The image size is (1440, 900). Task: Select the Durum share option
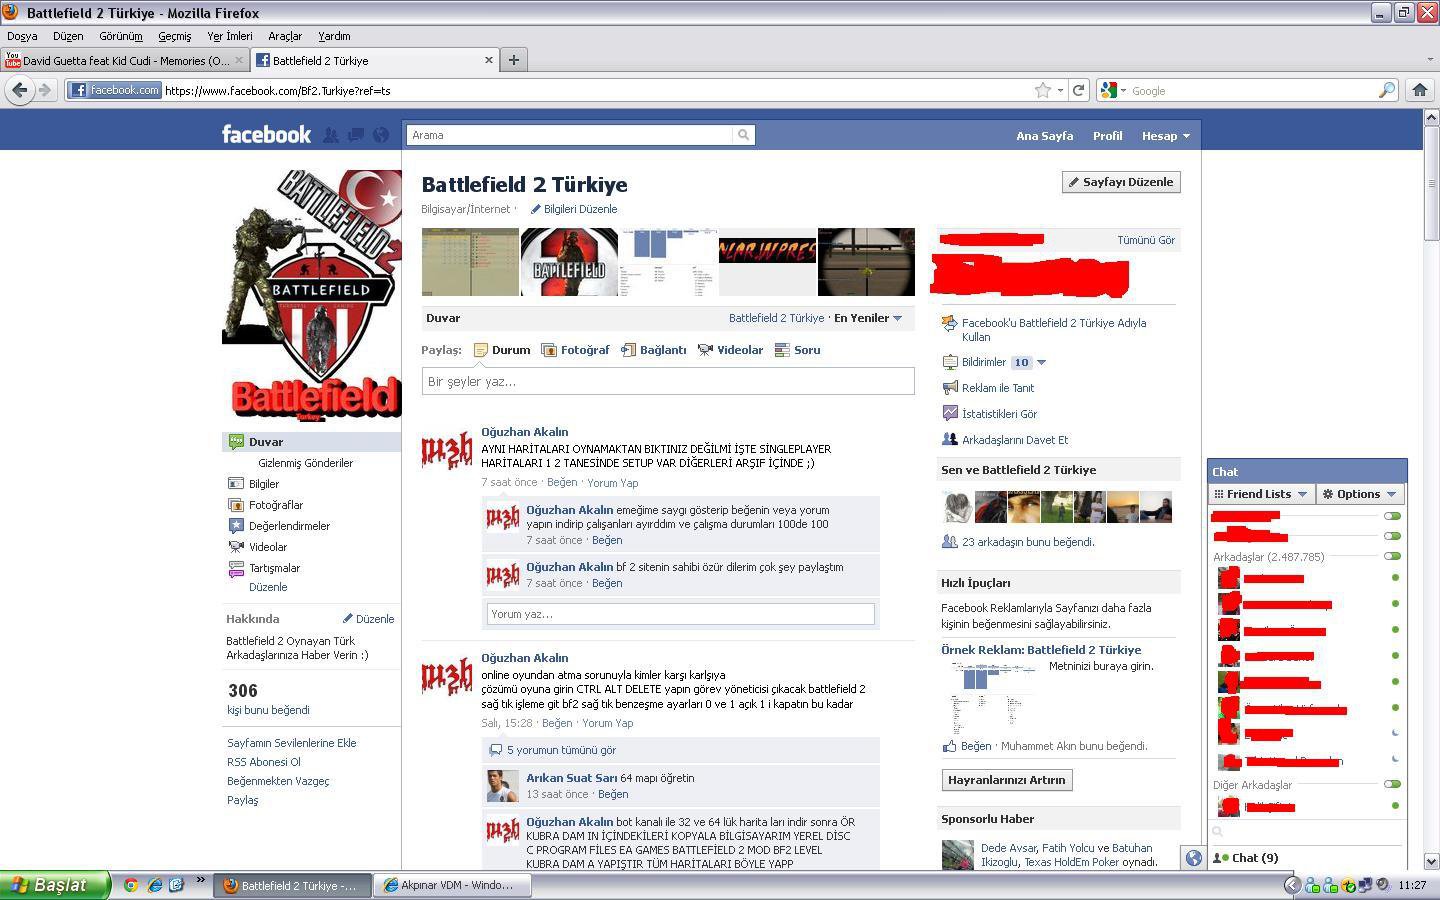(x=502, y=350)
